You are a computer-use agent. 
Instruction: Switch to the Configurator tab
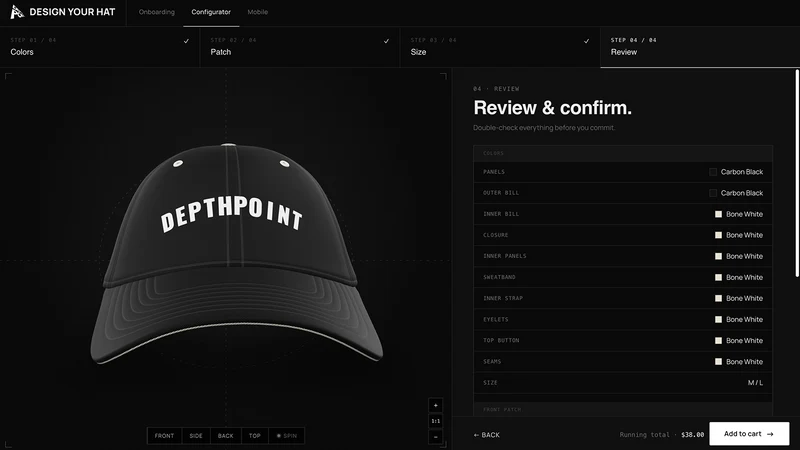click(211, 12)
